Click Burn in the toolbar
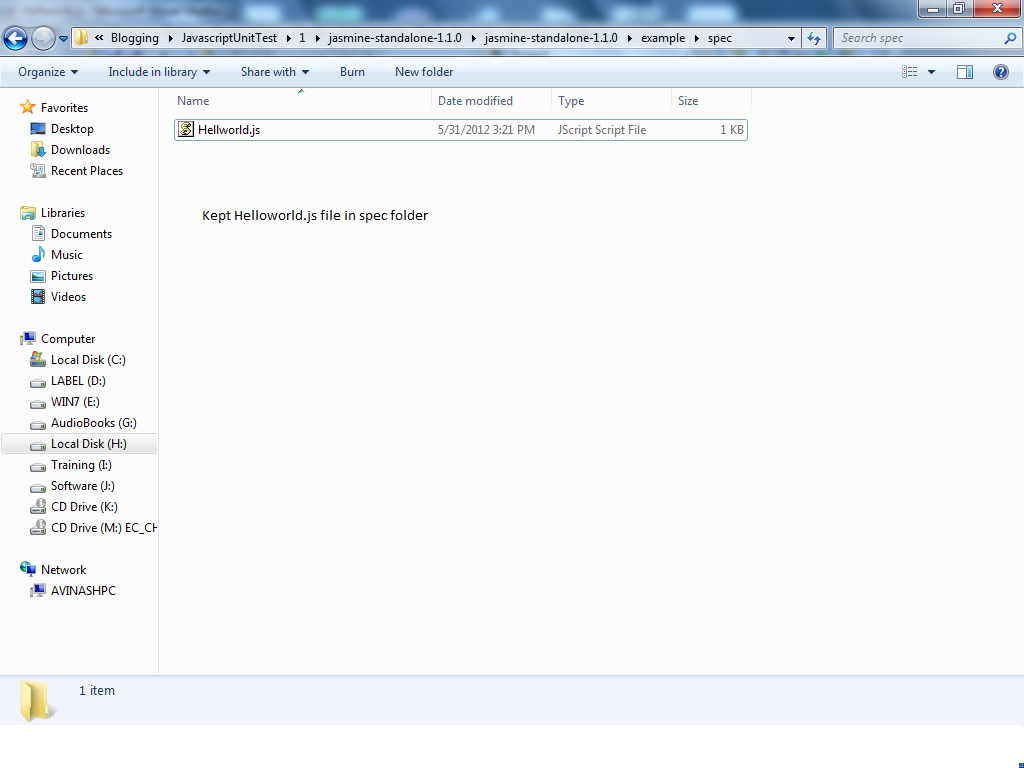1024x768 pixels. (x=352, y=72)
